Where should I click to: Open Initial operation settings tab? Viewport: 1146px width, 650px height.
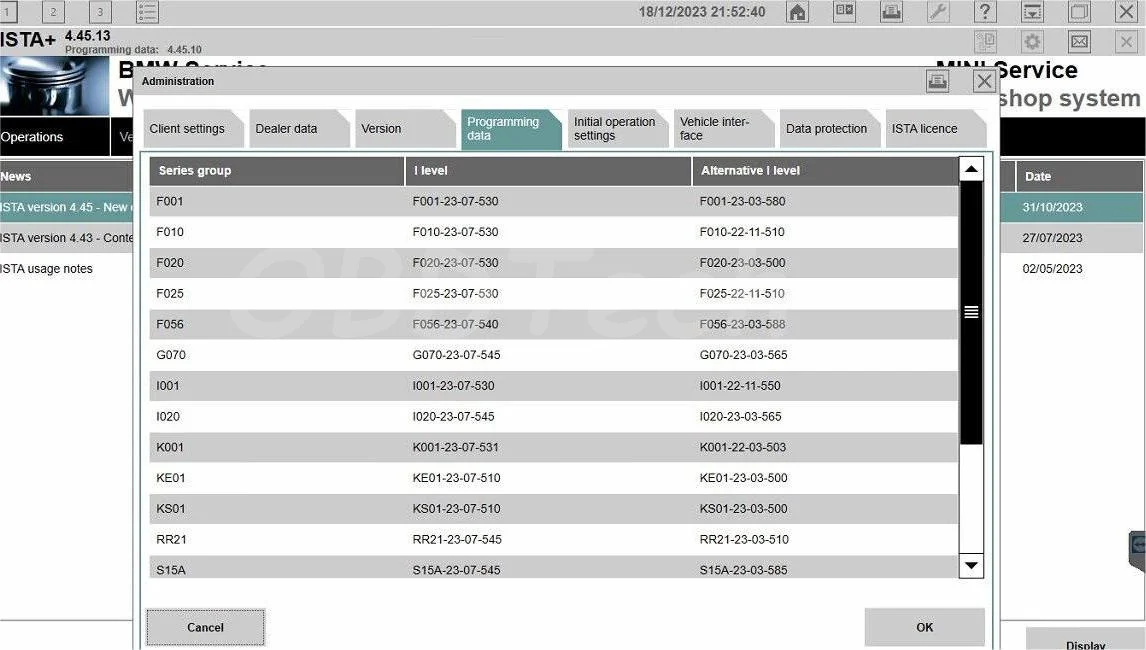tap(618, 129)
